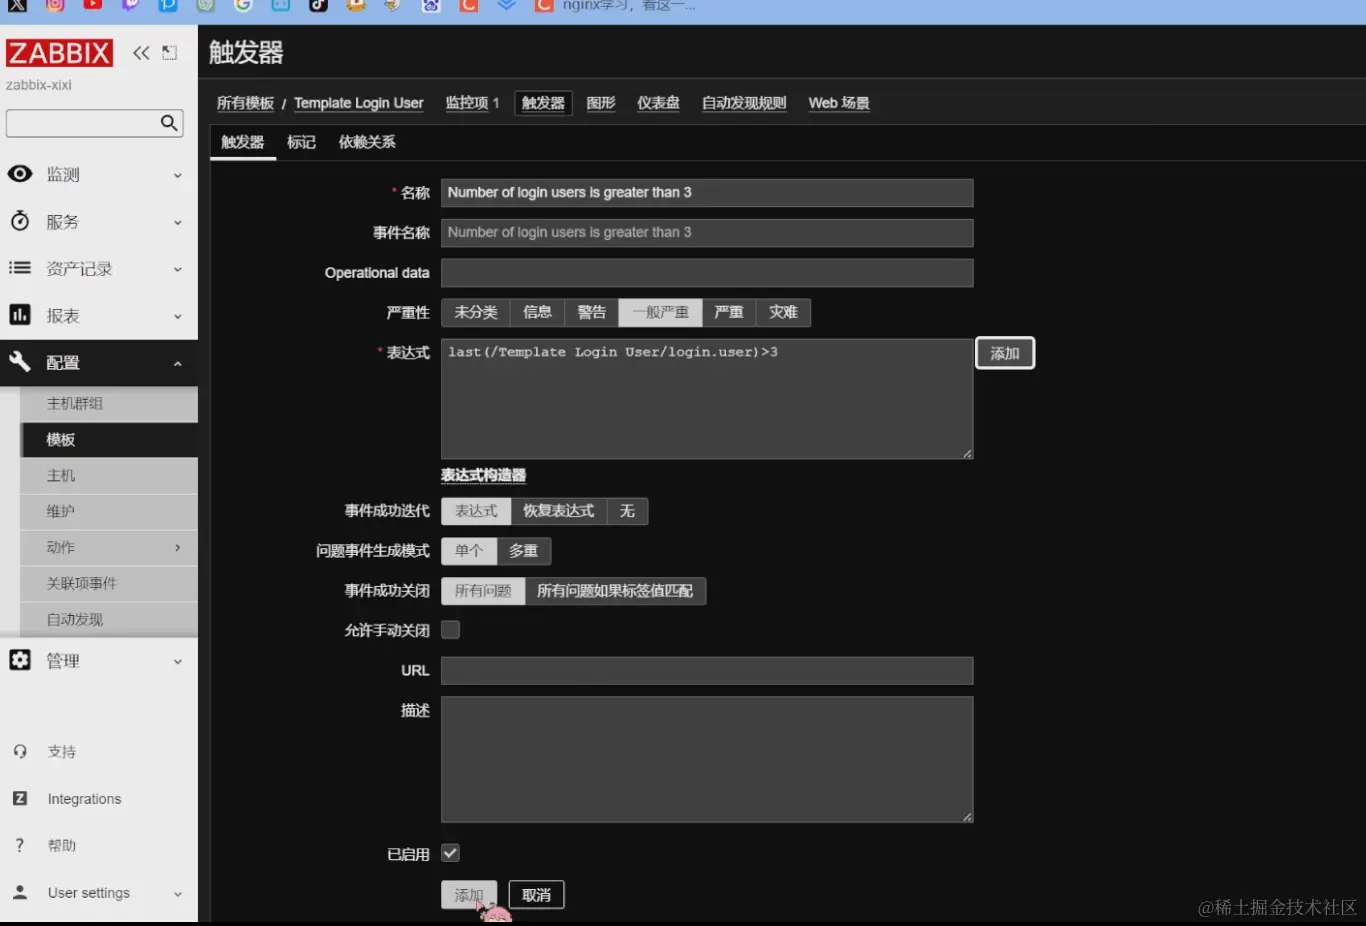Click the ZABBIX logo

pos(59,53)
